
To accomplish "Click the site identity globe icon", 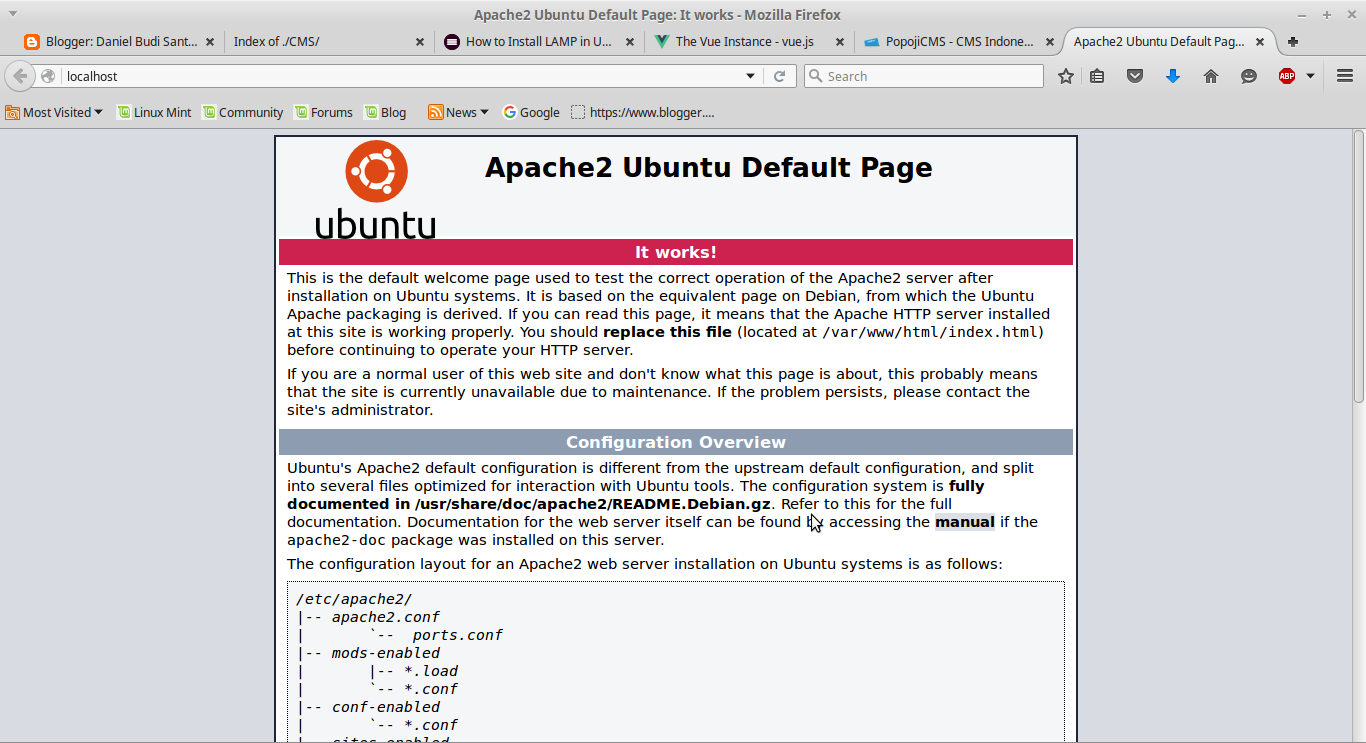I will point(48,76).
